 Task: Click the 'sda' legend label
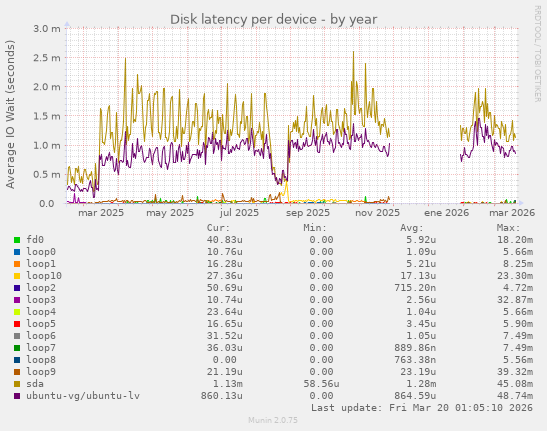click(x=35, y=384)
